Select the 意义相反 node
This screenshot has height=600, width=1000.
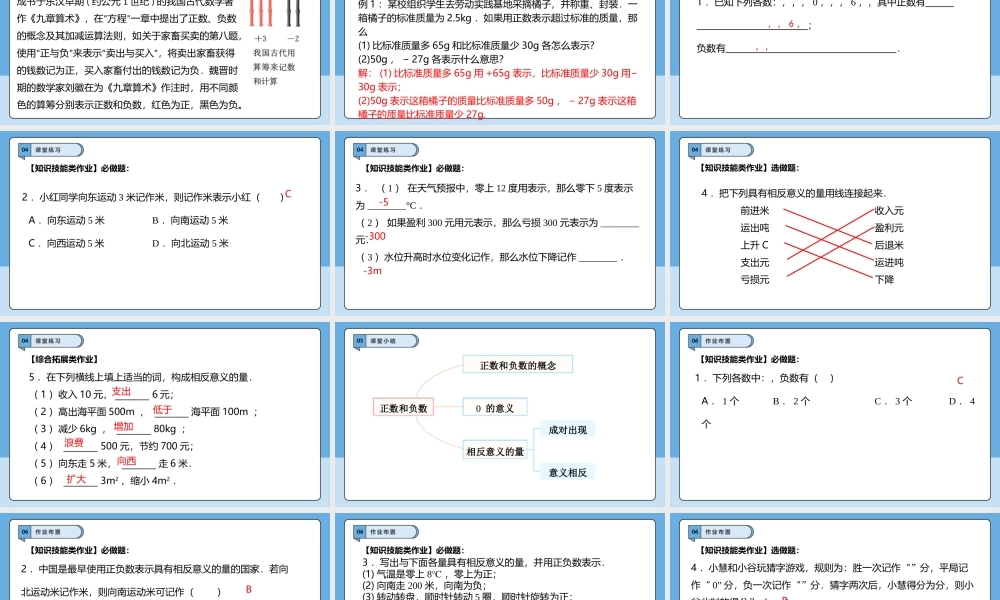point(568,472)
